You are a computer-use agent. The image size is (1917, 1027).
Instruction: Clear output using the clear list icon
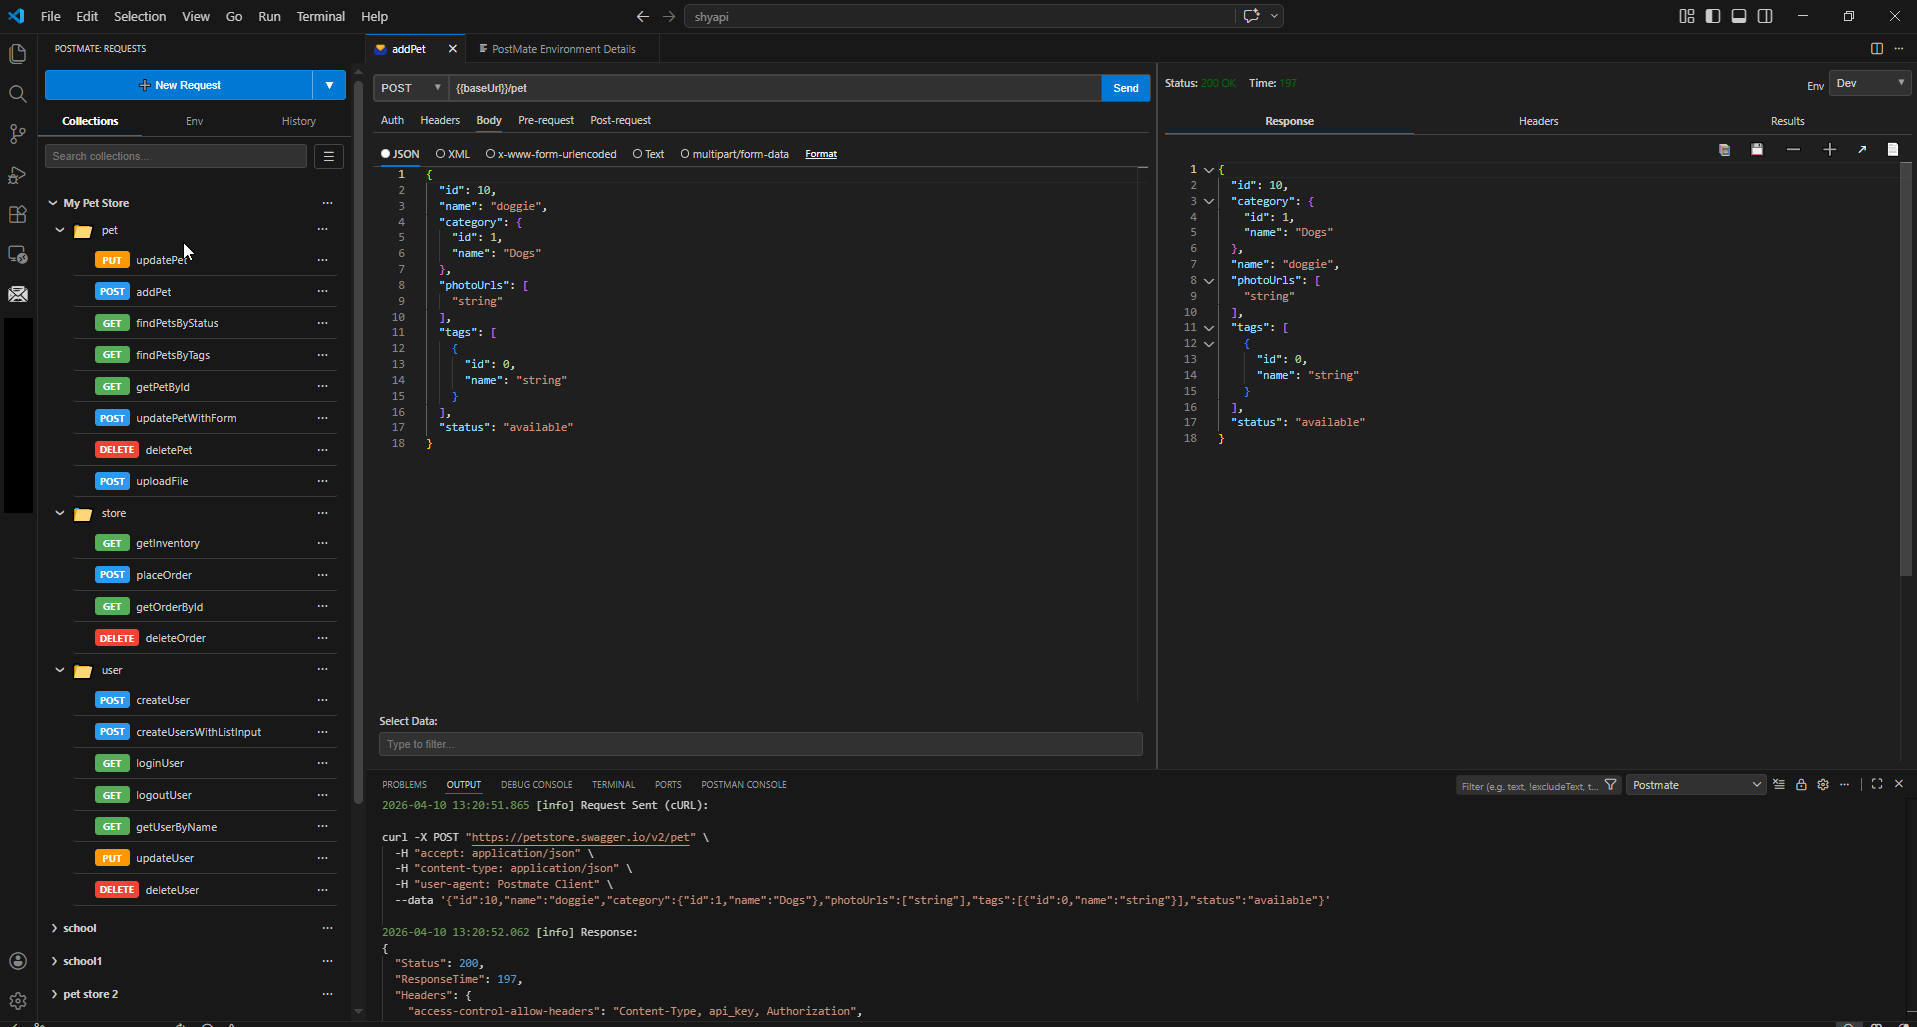pos(1779,785)
